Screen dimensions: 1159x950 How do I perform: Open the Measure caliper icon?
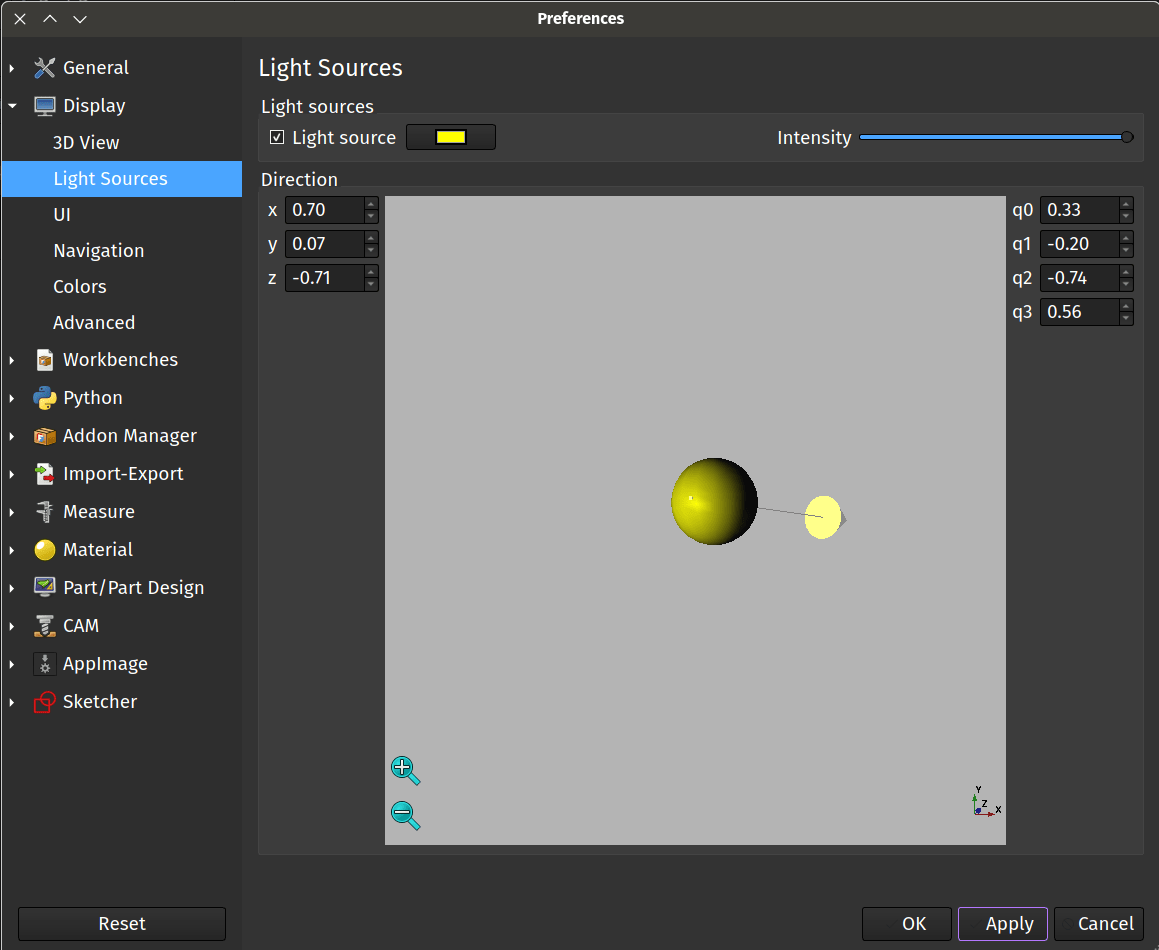[x=44, y=512]
